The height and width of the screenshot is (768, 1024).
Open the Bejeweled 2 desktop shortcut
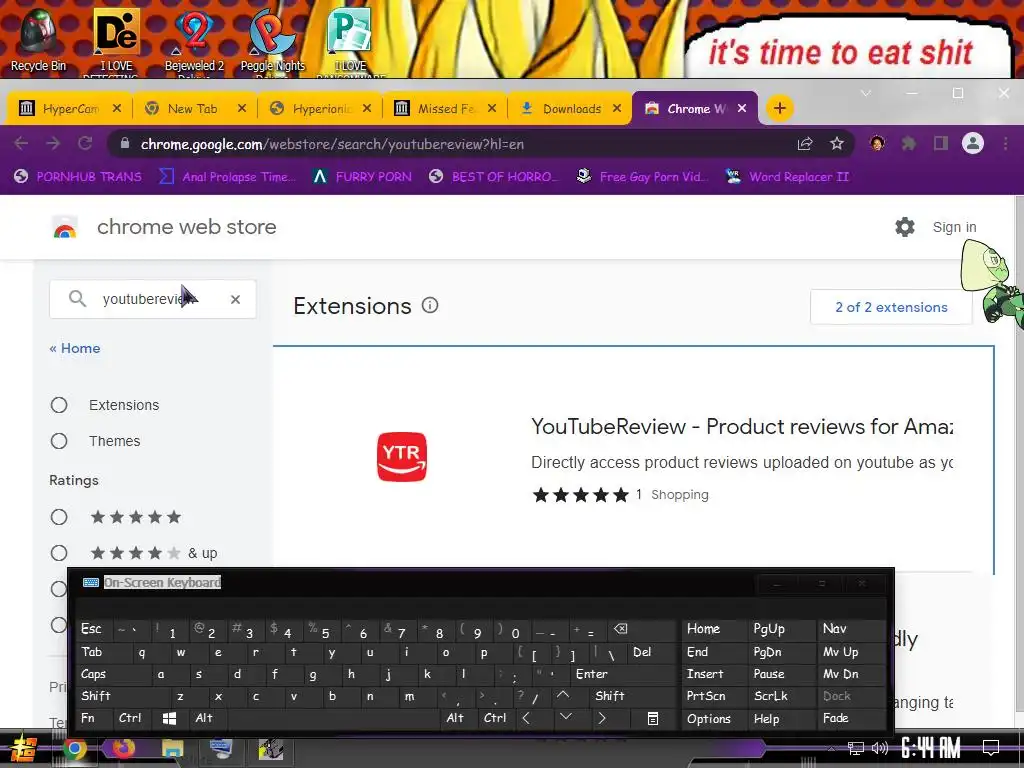[x=194, y=39]
